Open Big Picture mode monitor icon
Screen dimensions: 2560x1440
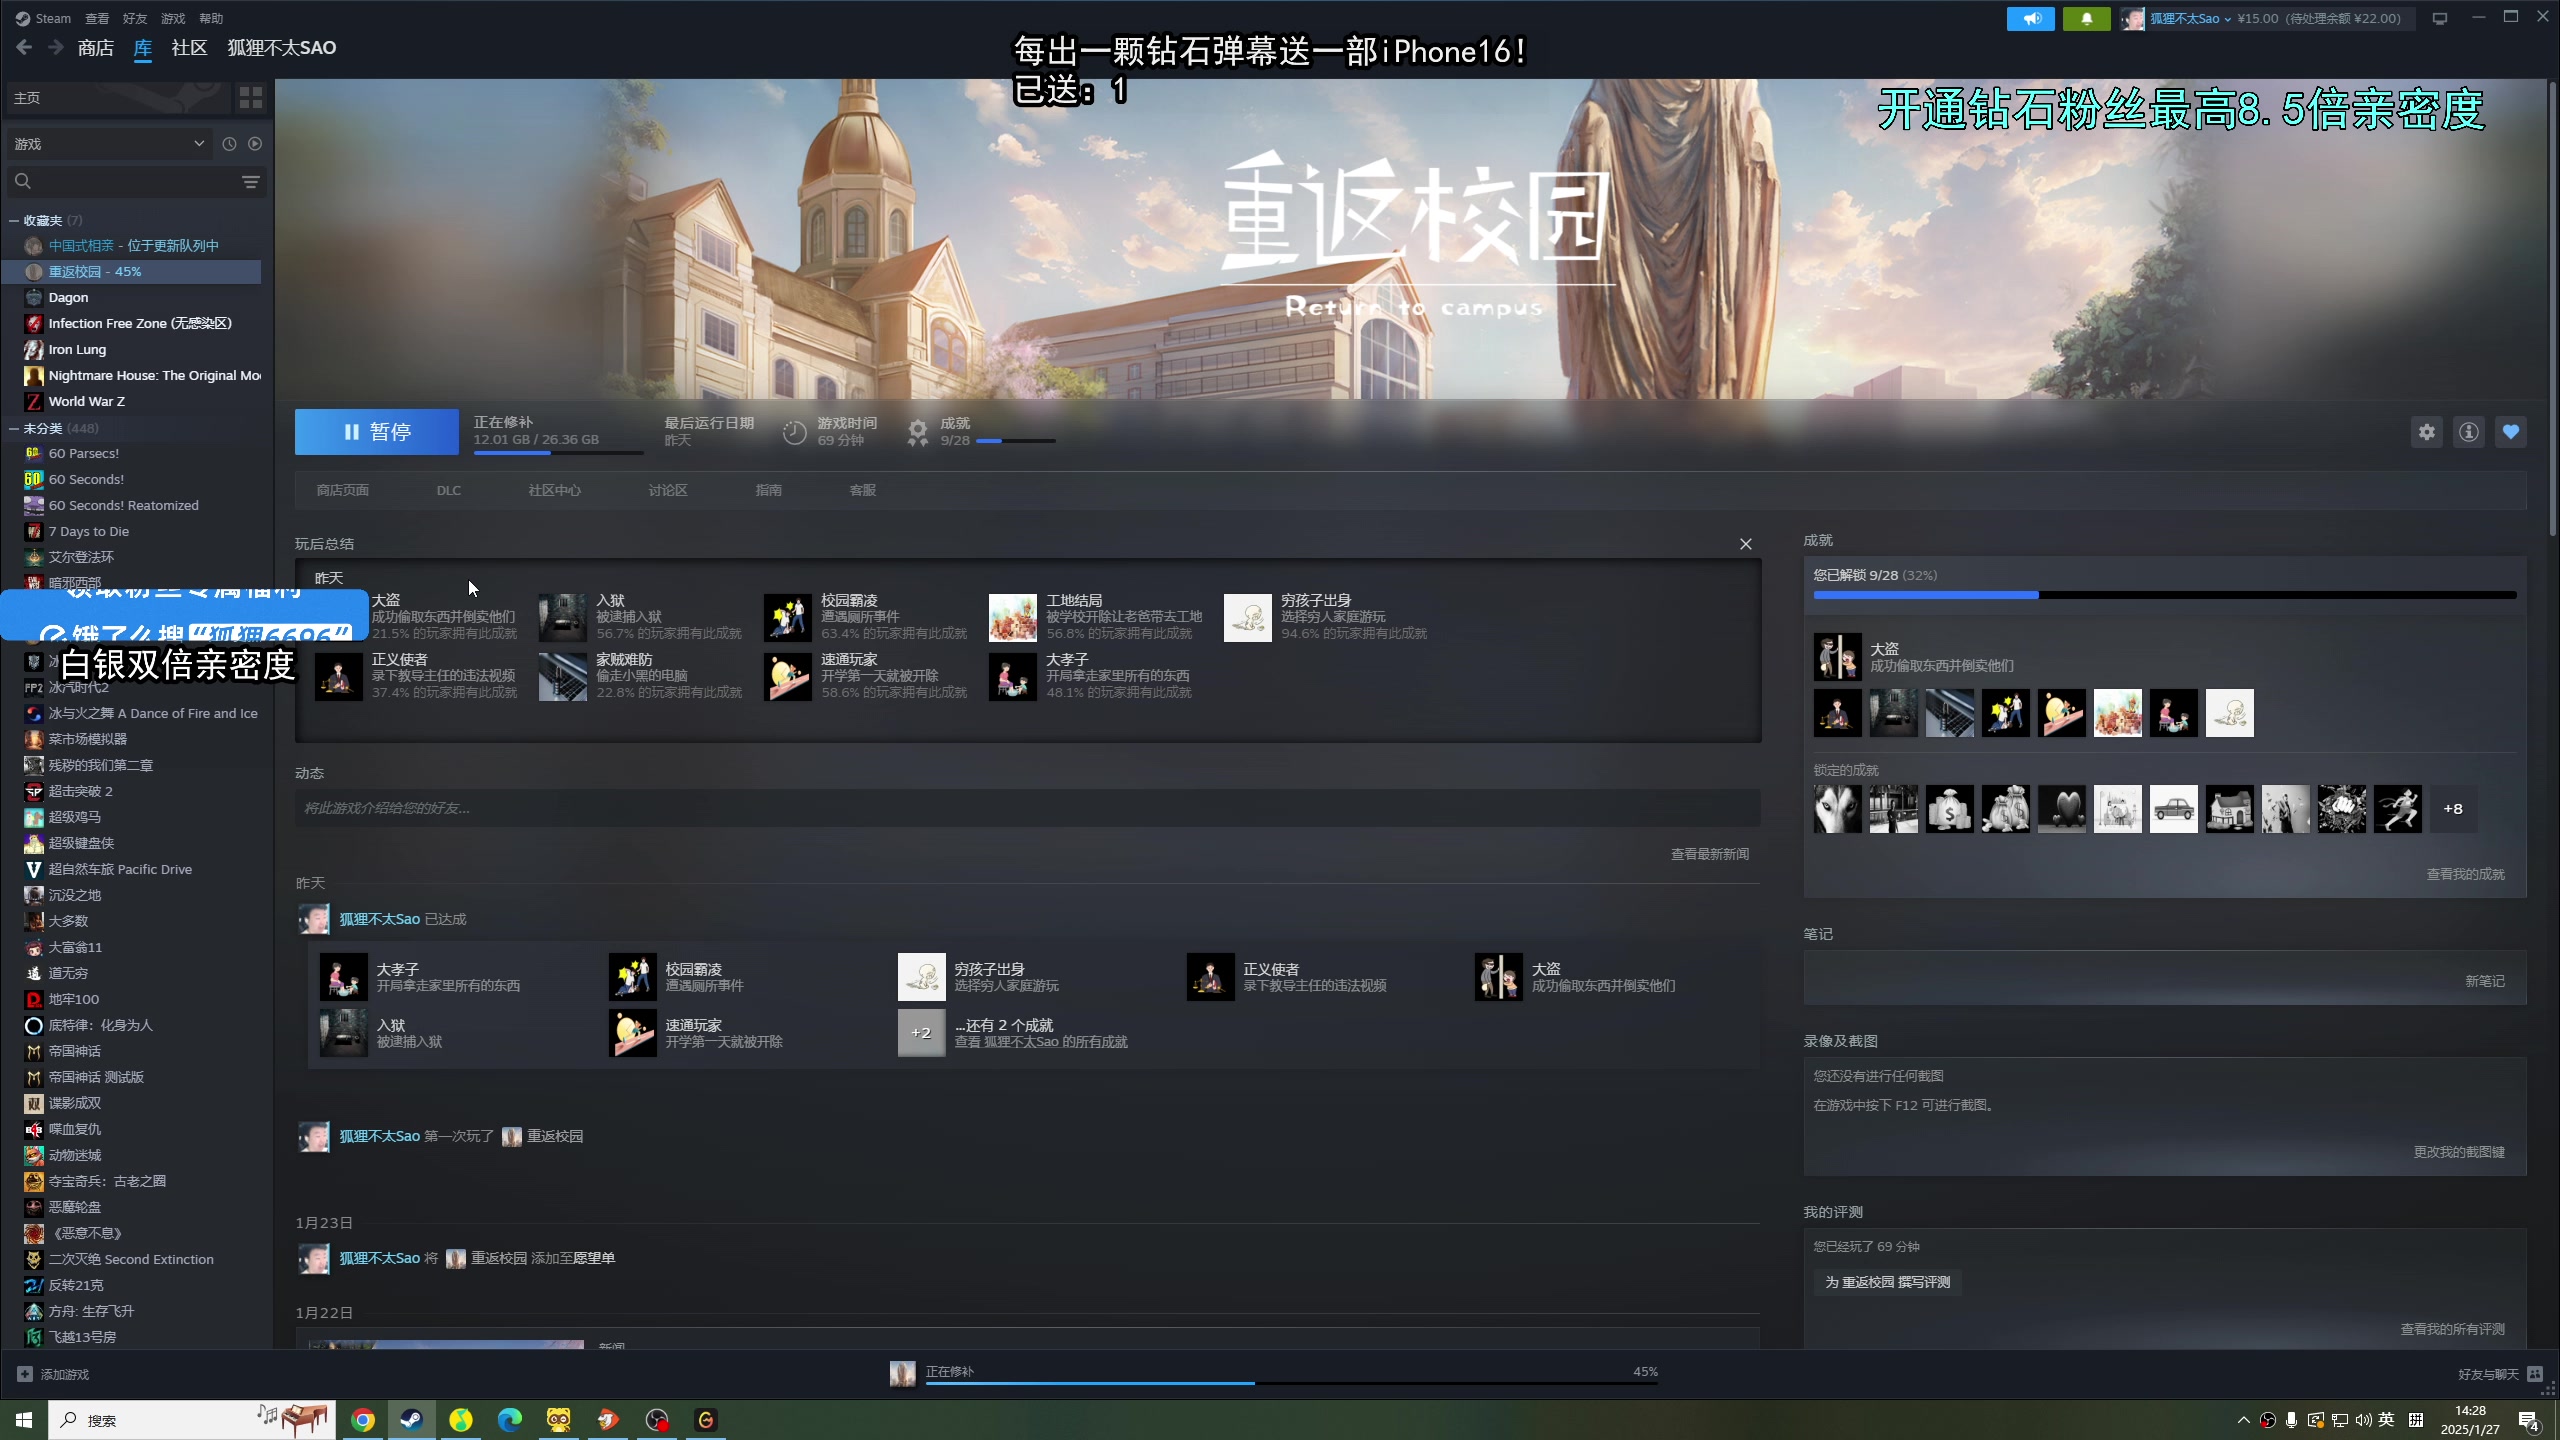[x=2440, y=18]
